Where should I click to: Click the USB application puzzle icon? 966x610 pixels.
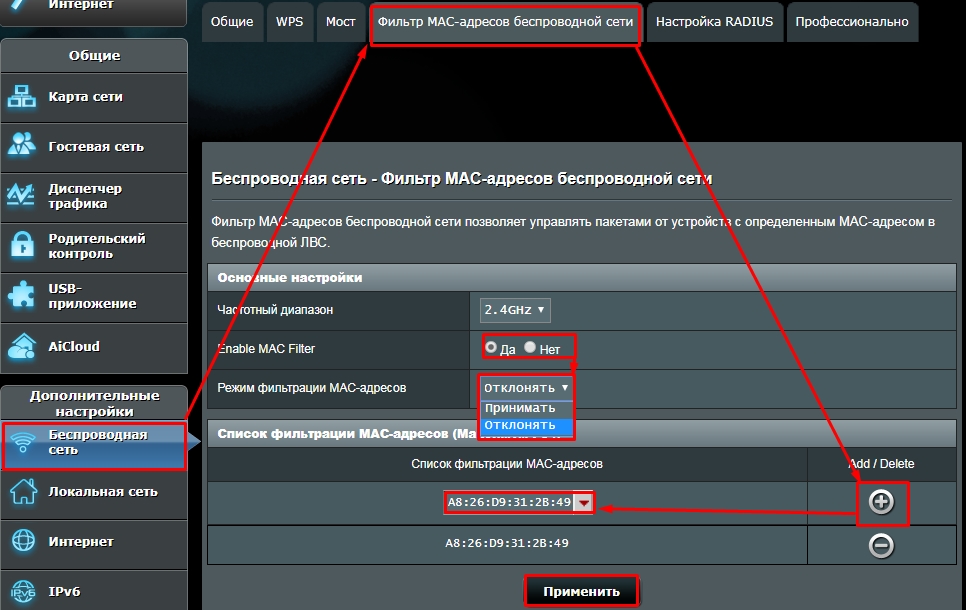(22, 295)
